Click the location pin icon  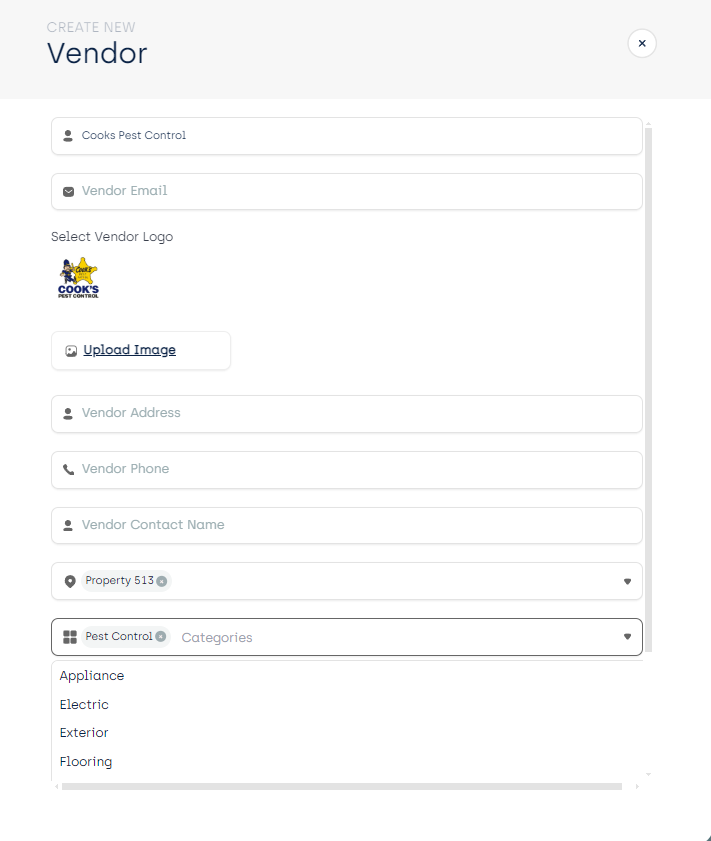(70, 581)
